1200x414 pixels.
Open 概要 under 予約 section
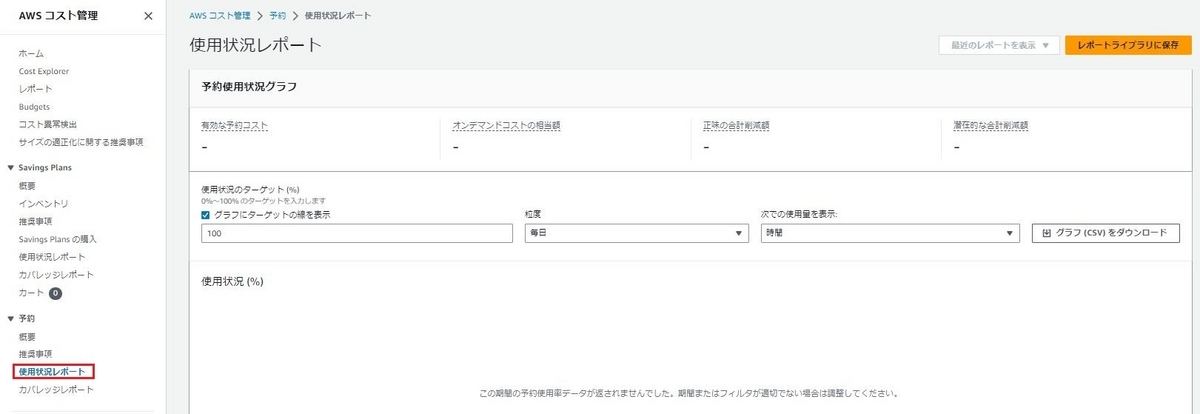click(x=27, y=336)
